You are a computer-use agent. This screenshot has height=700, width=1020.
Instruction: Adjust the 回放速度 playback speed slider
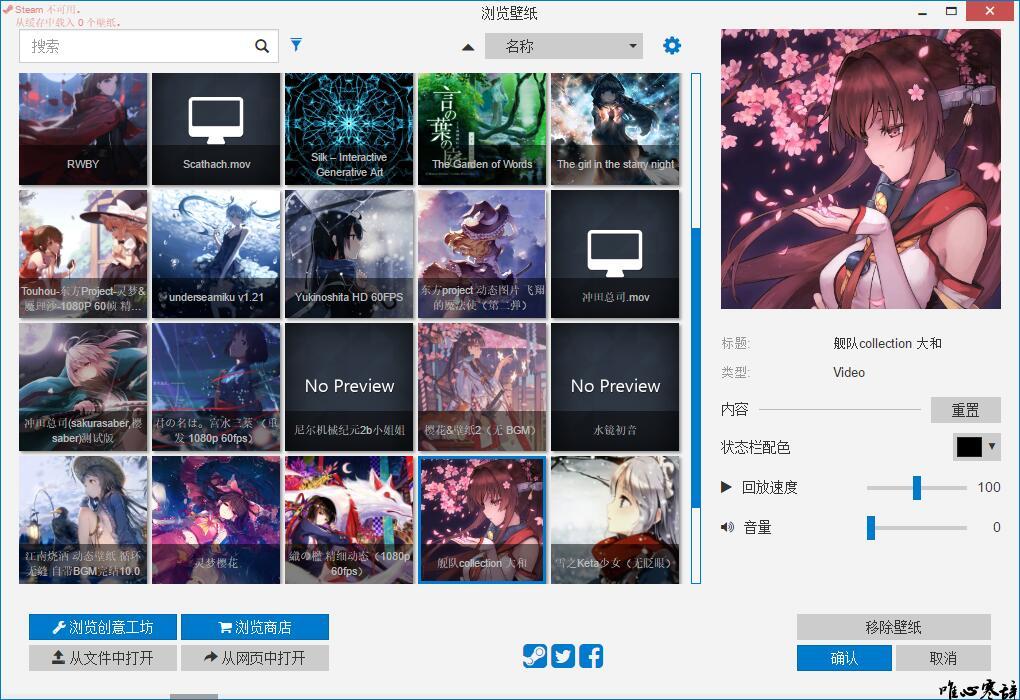[x=917, y=487]
